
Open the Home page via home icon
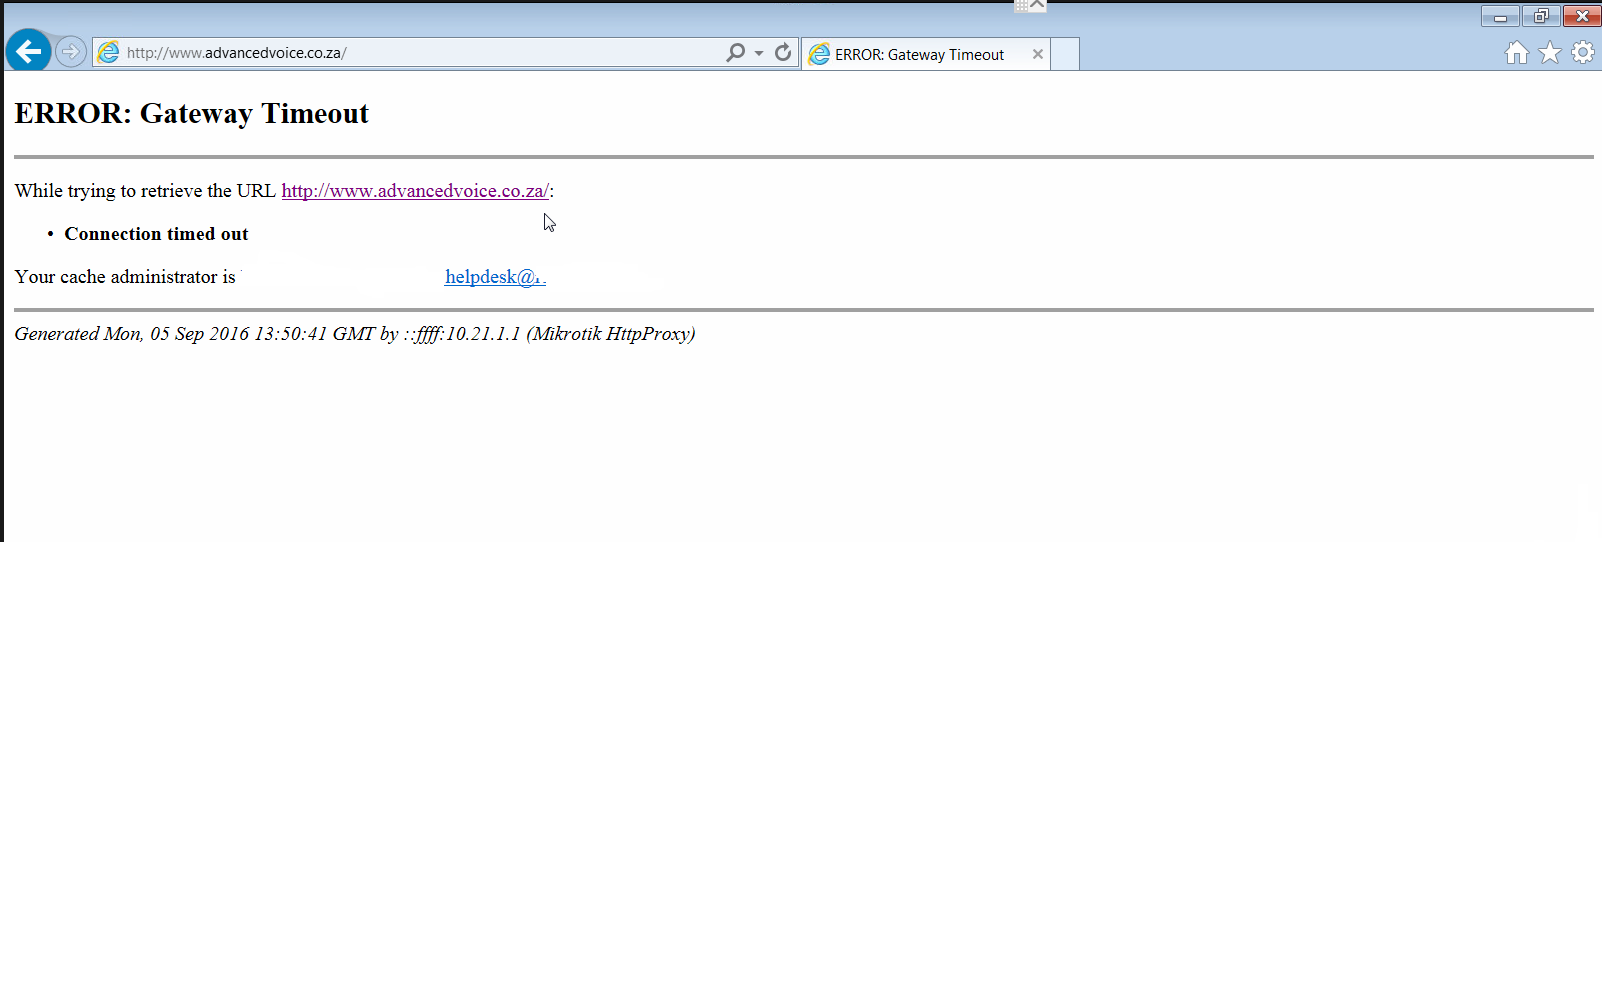1516,53
